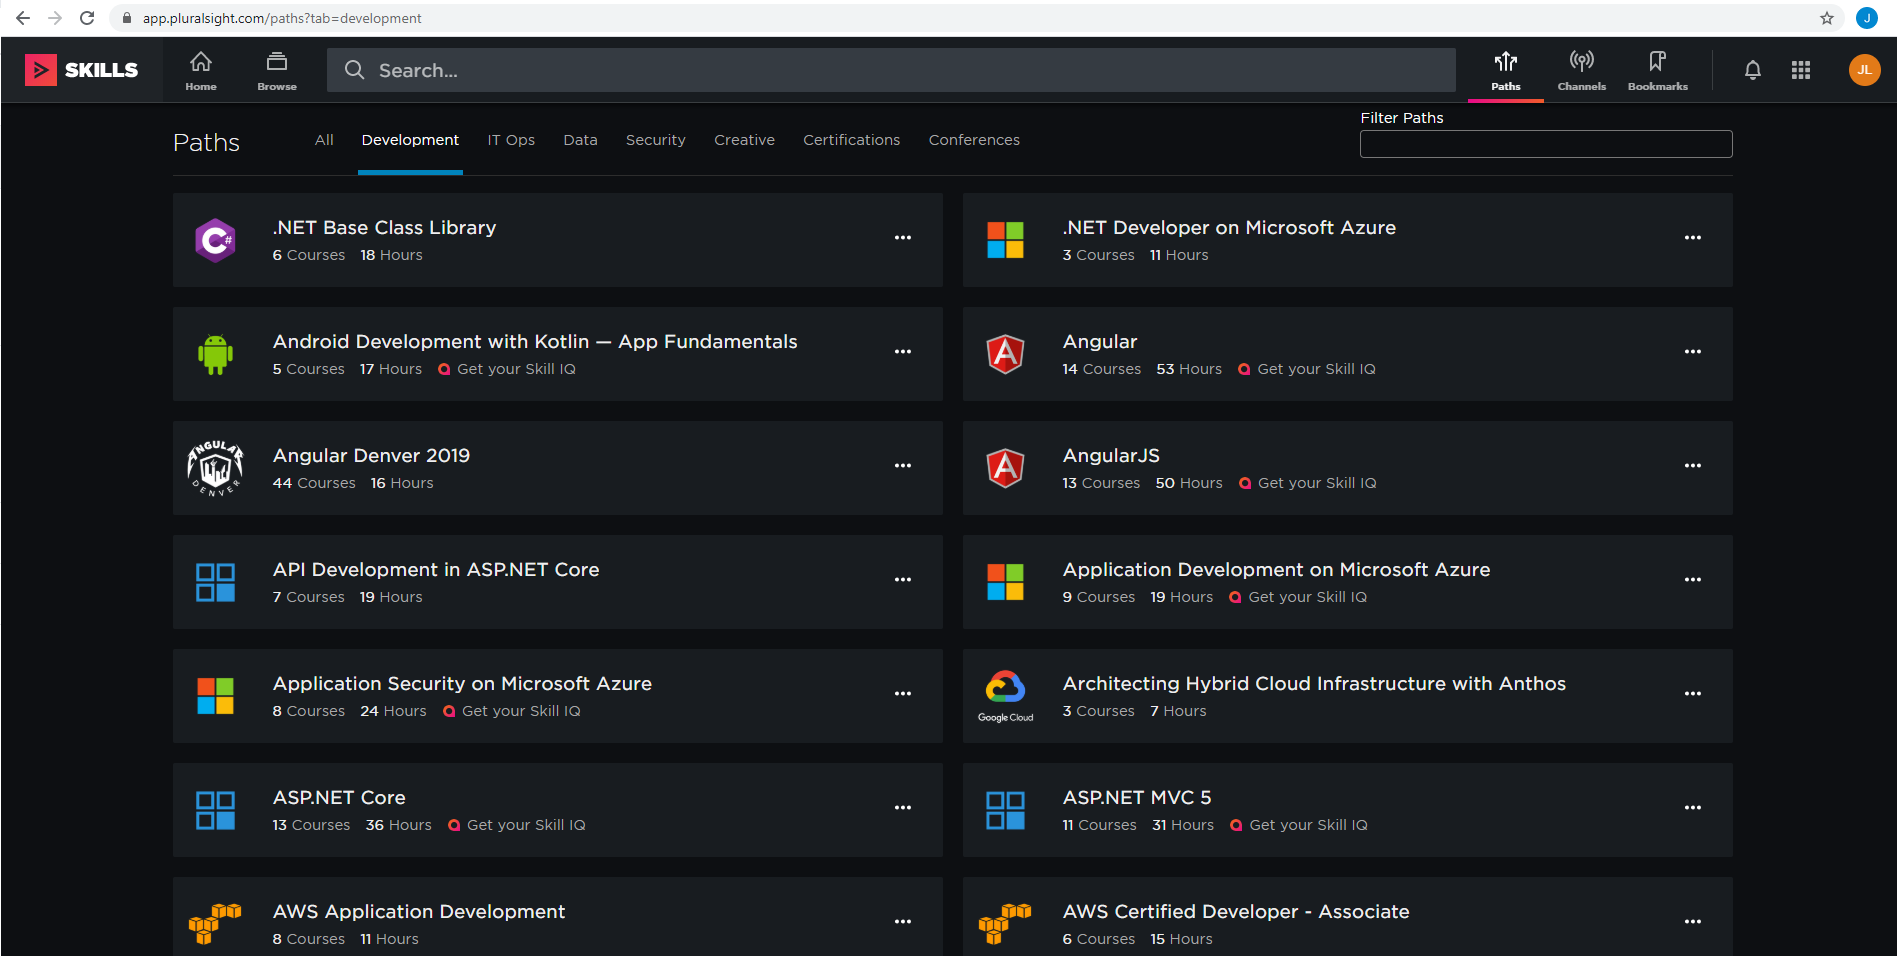The width and height of the screenshot is (1897, 956).
Task: Open Bookmarks in top navigation
Action: (x=1658, y=71)
